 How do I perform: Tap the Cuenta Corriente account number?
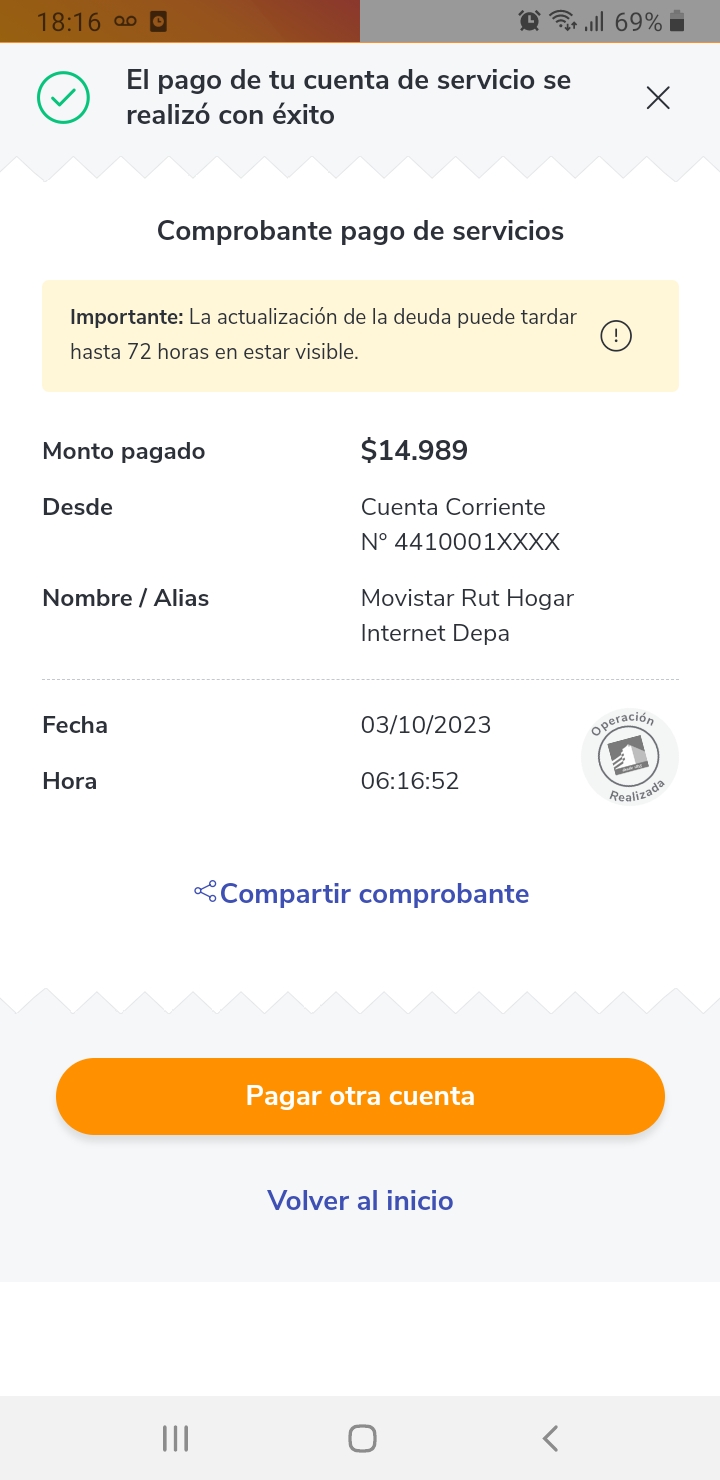(460, 542)
